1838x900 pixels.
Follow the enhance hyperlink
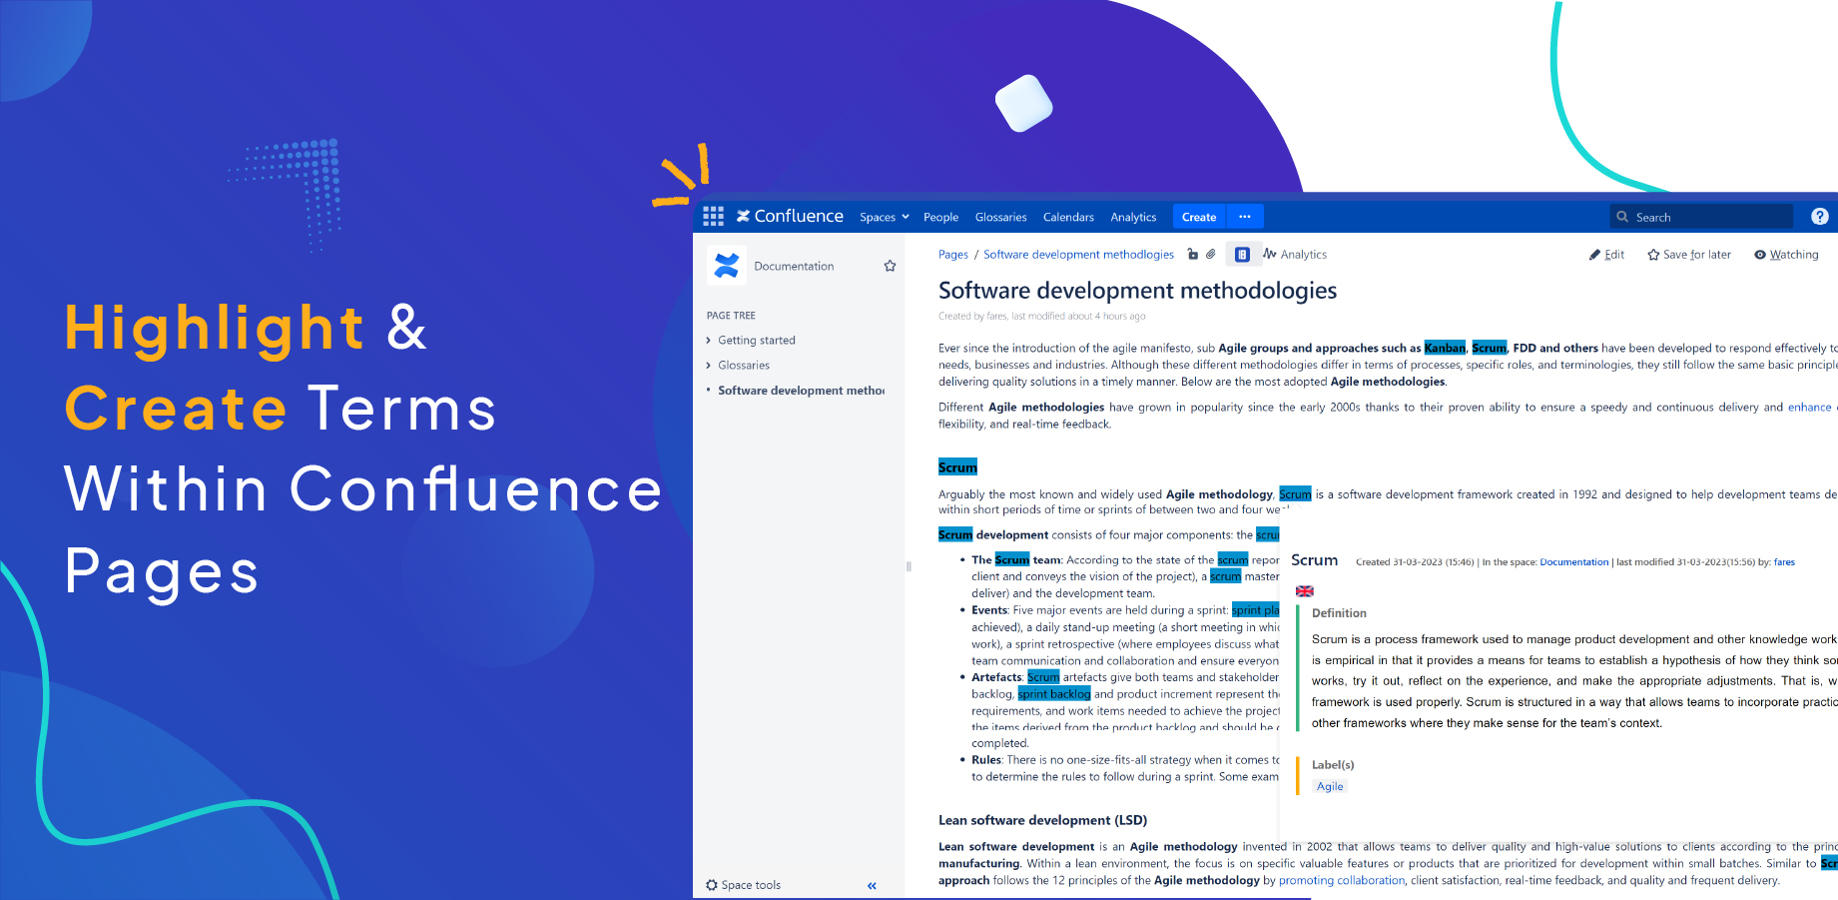click(1809, 407)
